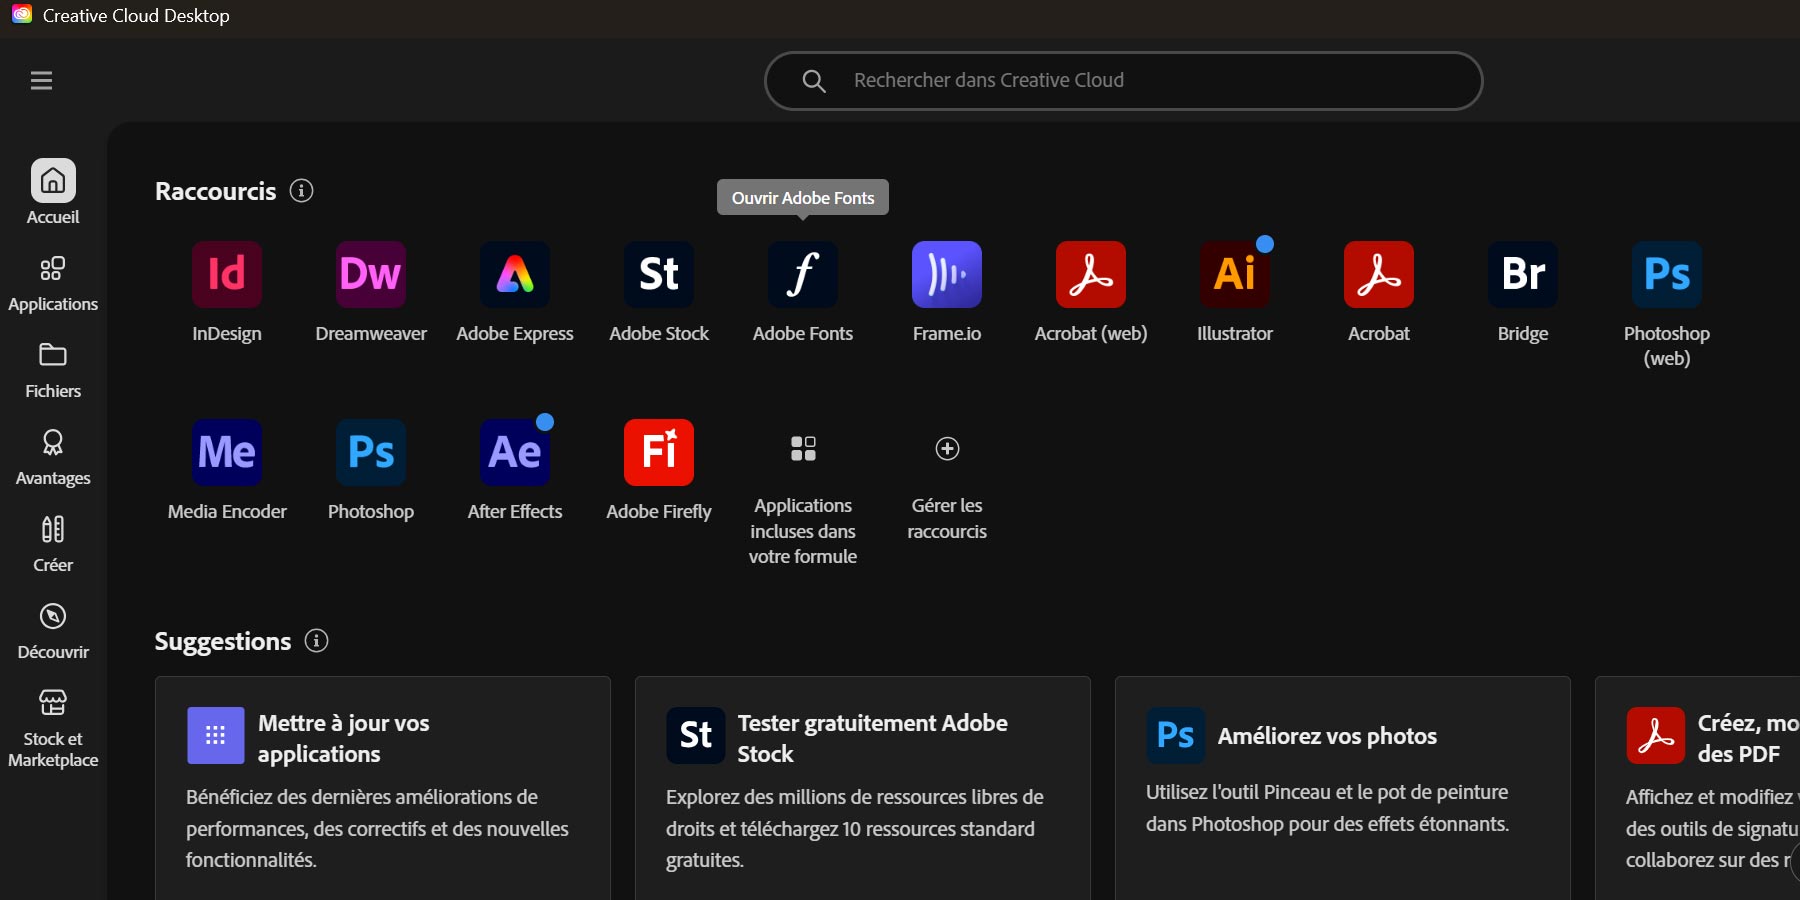Open Avantages in sidebar
This screenshot has height=900, width=1800.
53,458
